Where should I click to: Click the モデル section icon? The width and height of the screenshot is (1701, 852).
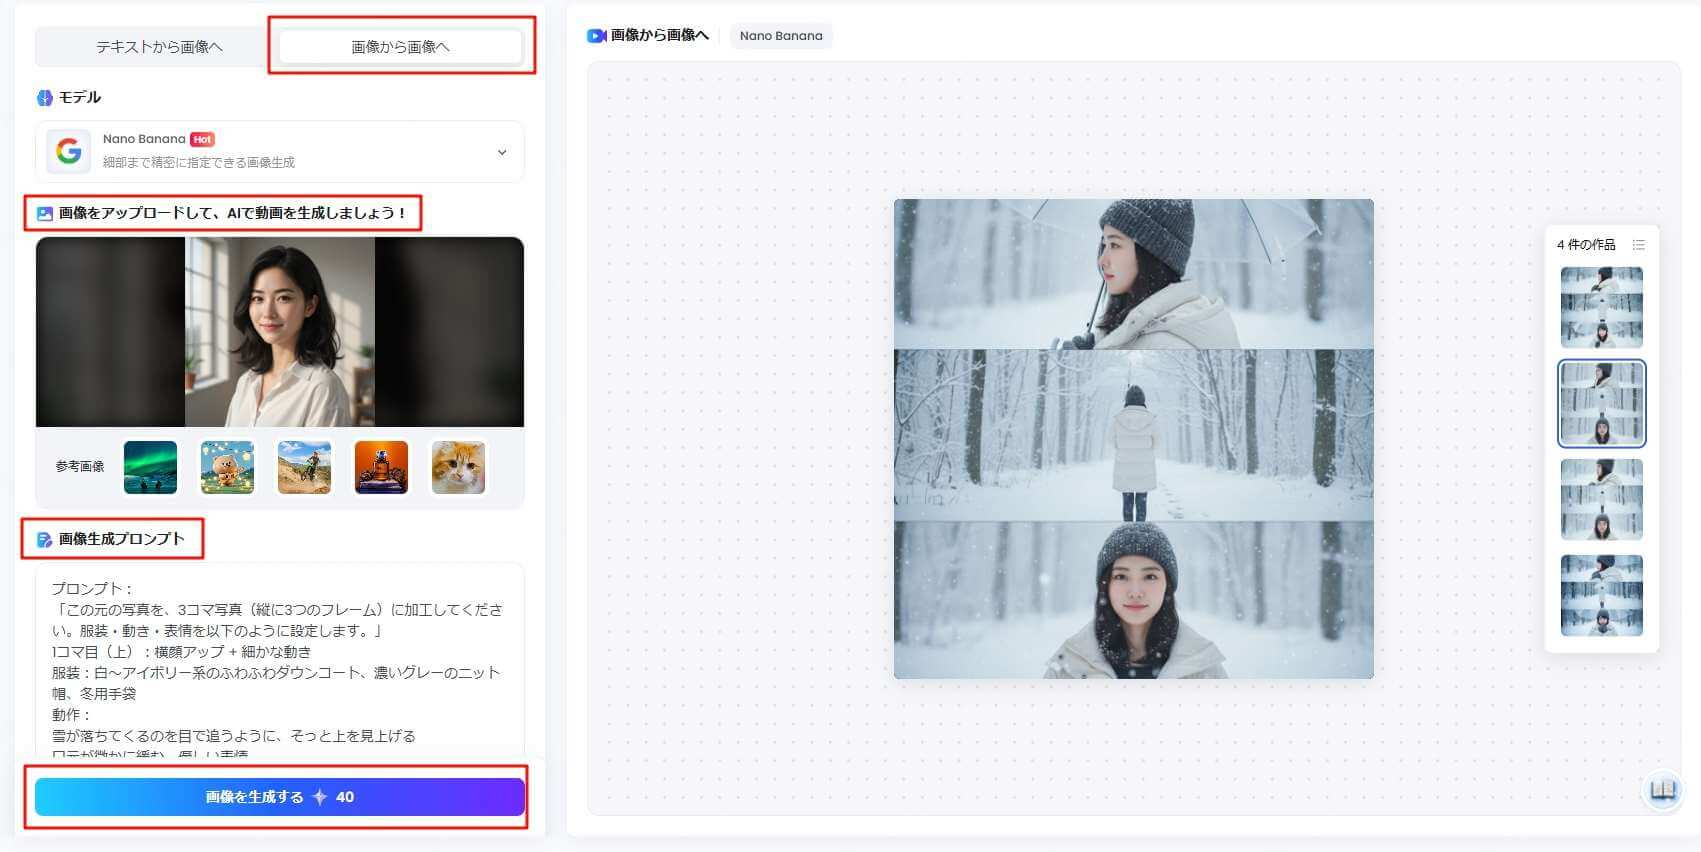click(x=45, y=98)
